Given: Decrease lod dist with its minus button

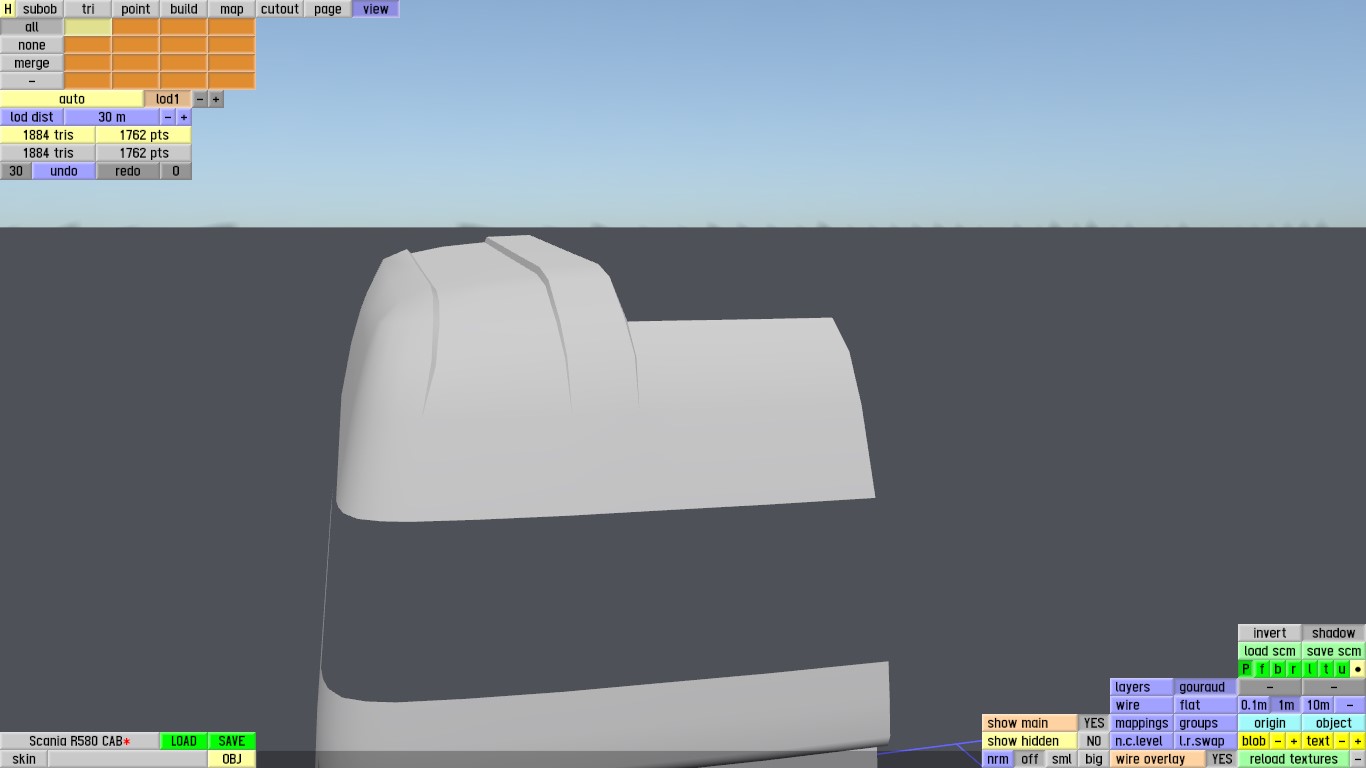Looking at the screenshot, I should click(168, 117).
